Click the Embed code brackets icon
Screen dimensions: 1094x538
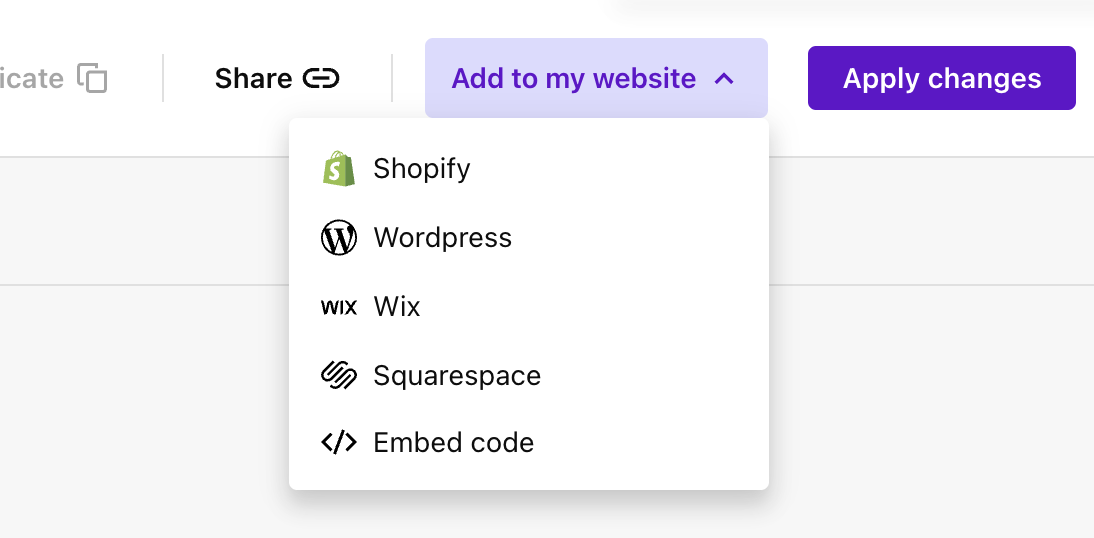[339, 443]
